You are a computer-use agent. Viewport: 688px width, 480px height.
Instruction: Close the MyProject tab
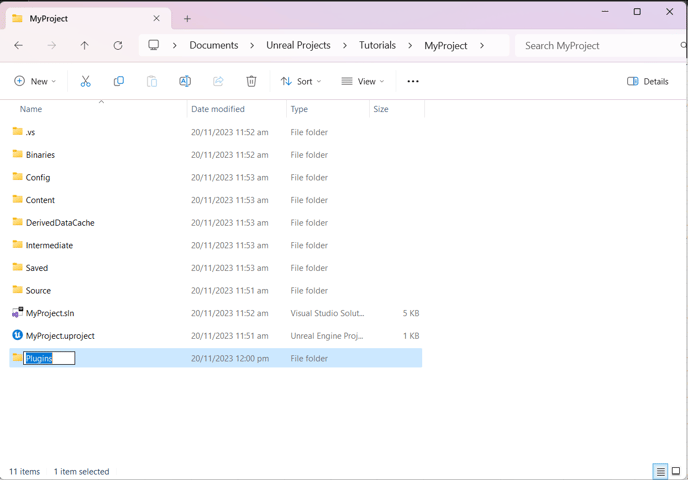click(x=157, y=18)
